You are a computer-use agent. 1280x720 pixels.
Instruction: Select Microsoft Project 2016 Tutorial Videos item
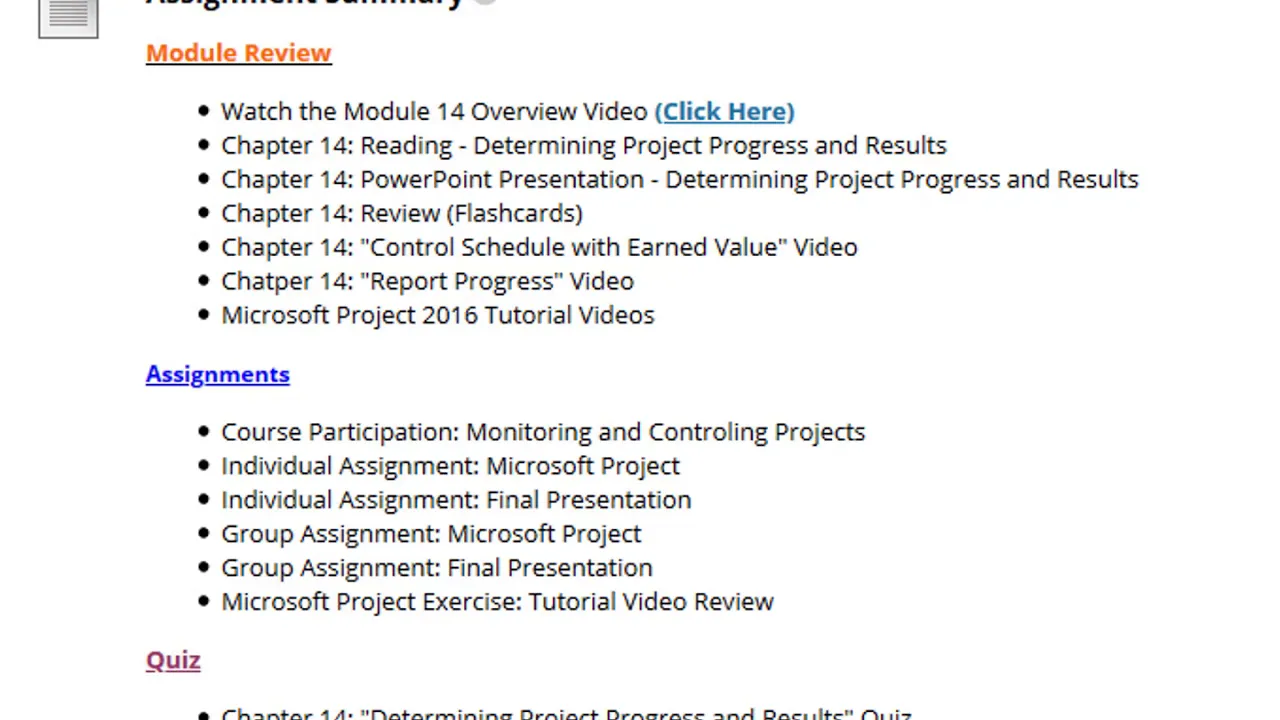[437, 315]
